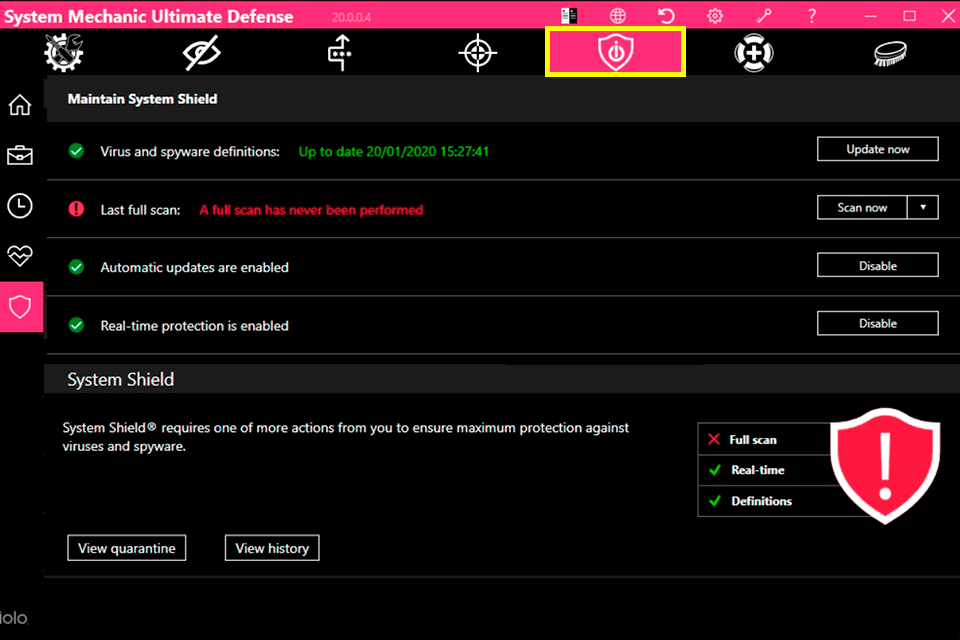Click the Privacy Guardian eye icon
The image size is (960, 640).
200,52
